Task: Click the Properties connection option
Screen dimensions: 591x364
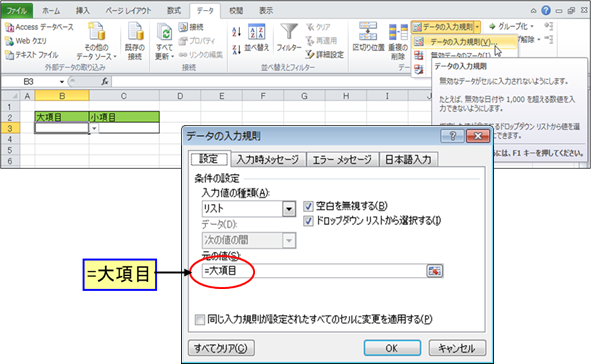Action: 198,41
